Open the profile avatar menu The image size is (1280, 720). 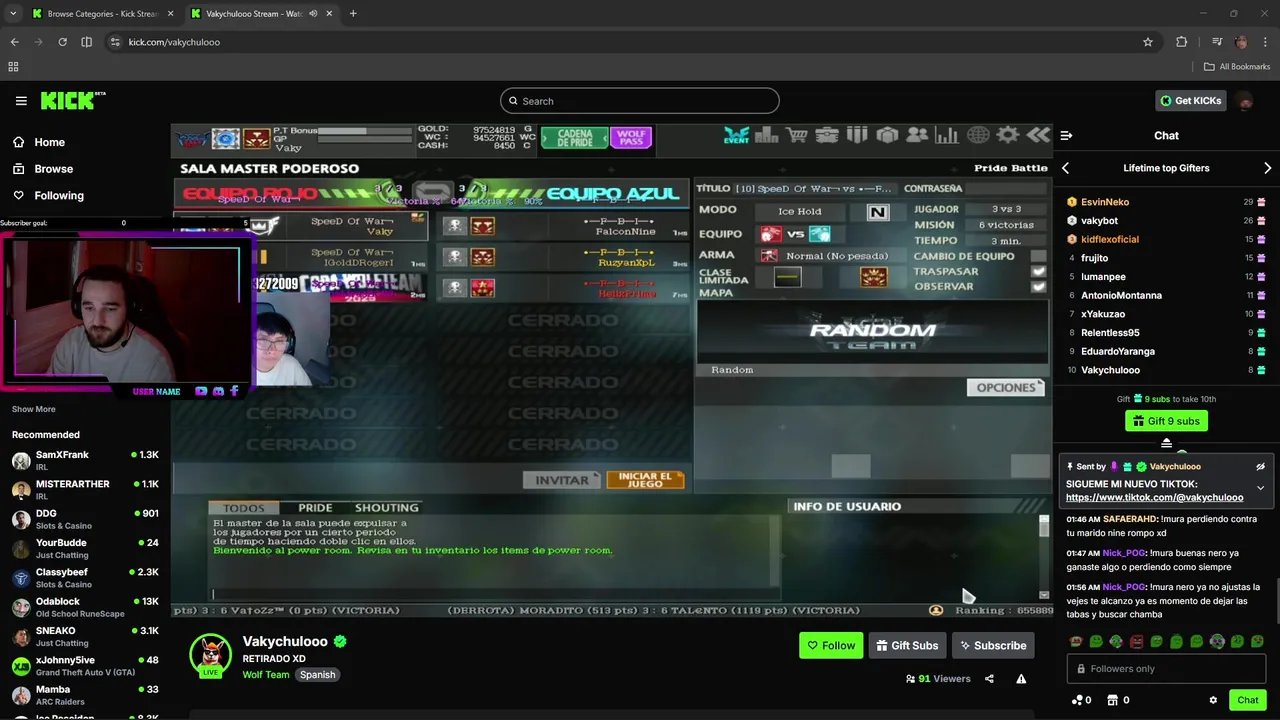(1245, 101)
